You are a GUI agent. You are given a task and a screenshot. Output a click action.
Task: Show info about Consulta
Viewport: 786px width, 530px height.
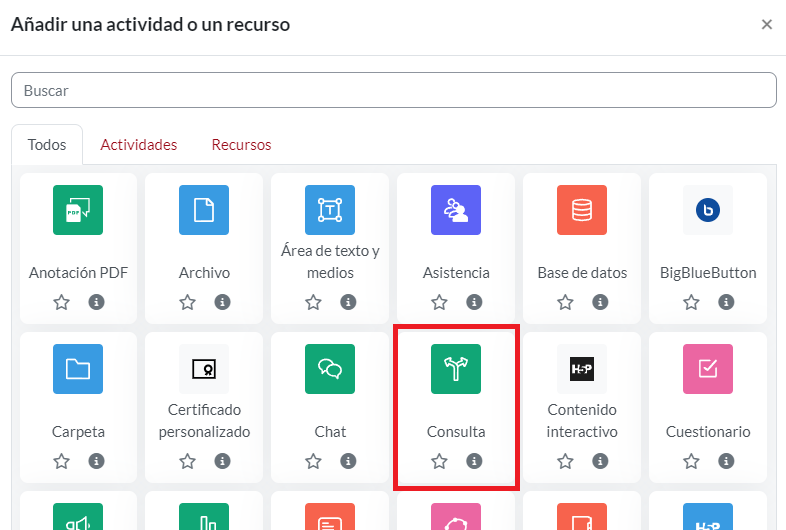click(474, 460)
